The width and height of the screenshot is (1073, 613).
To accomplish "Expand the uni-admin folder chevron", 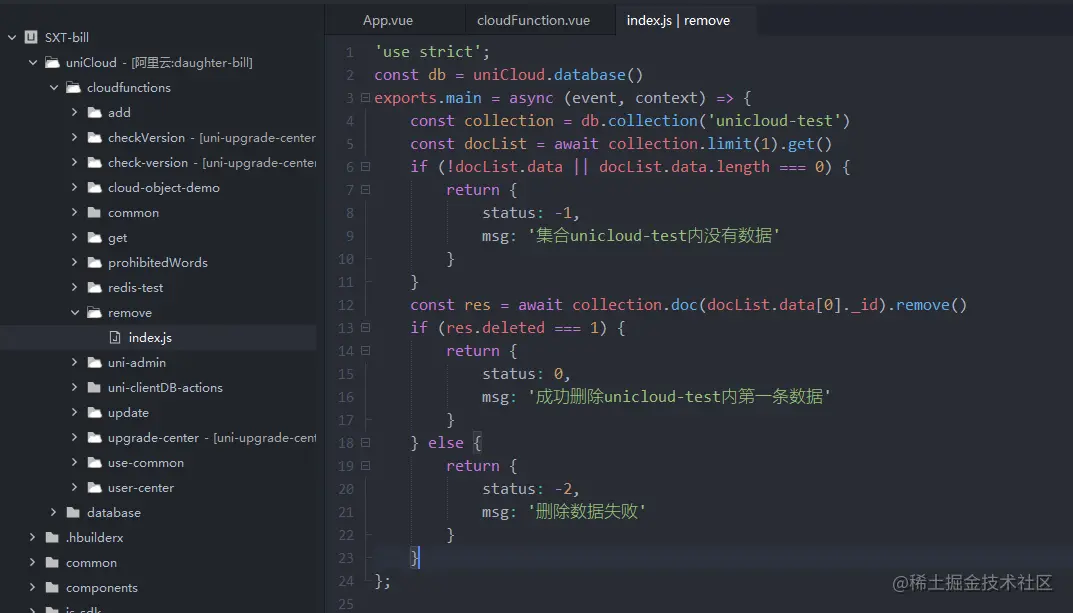I will (75, 363).
